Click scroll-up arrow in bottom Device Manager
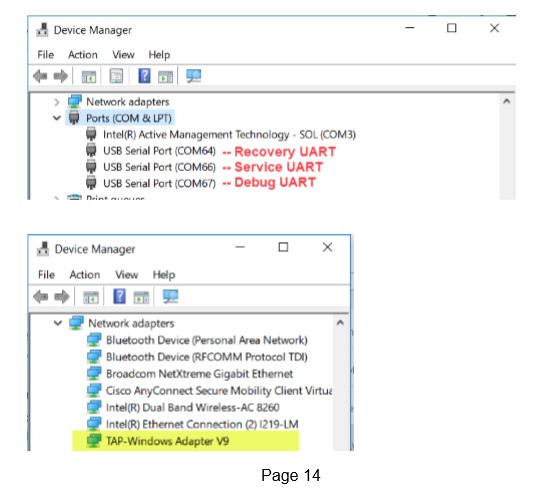This screenshot has width=555, height=493. (340, 323)
